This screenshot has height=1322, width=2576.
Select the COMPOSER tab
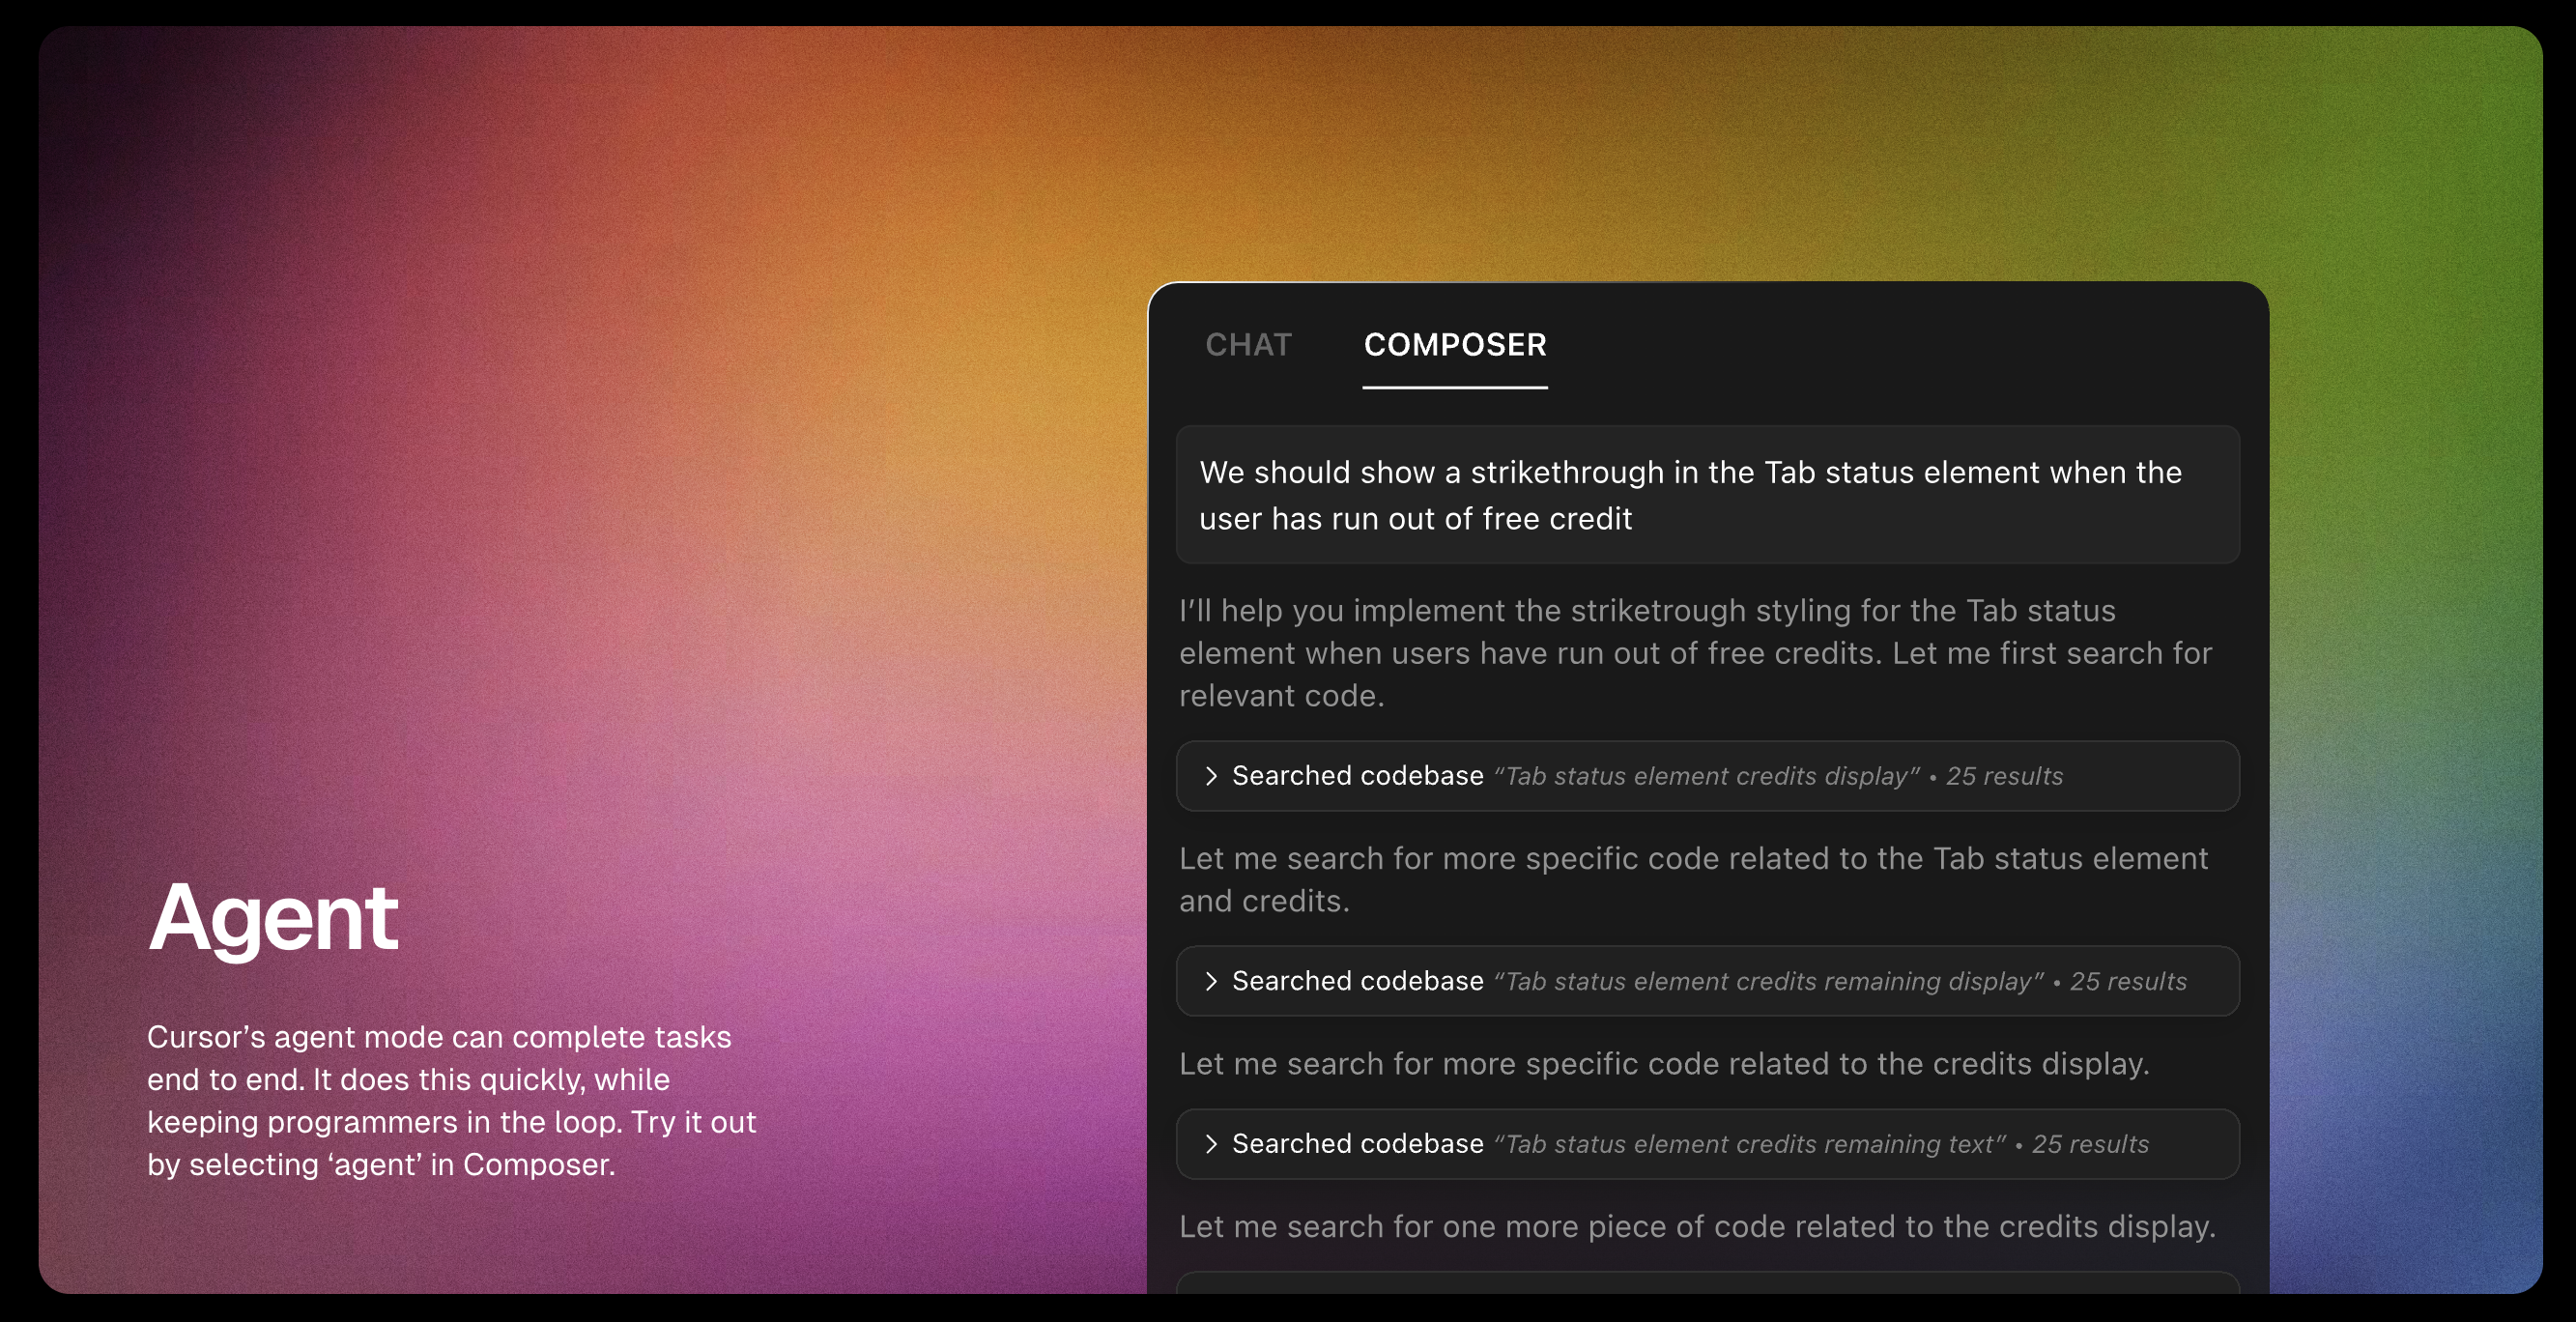(x=1454, y=345)
